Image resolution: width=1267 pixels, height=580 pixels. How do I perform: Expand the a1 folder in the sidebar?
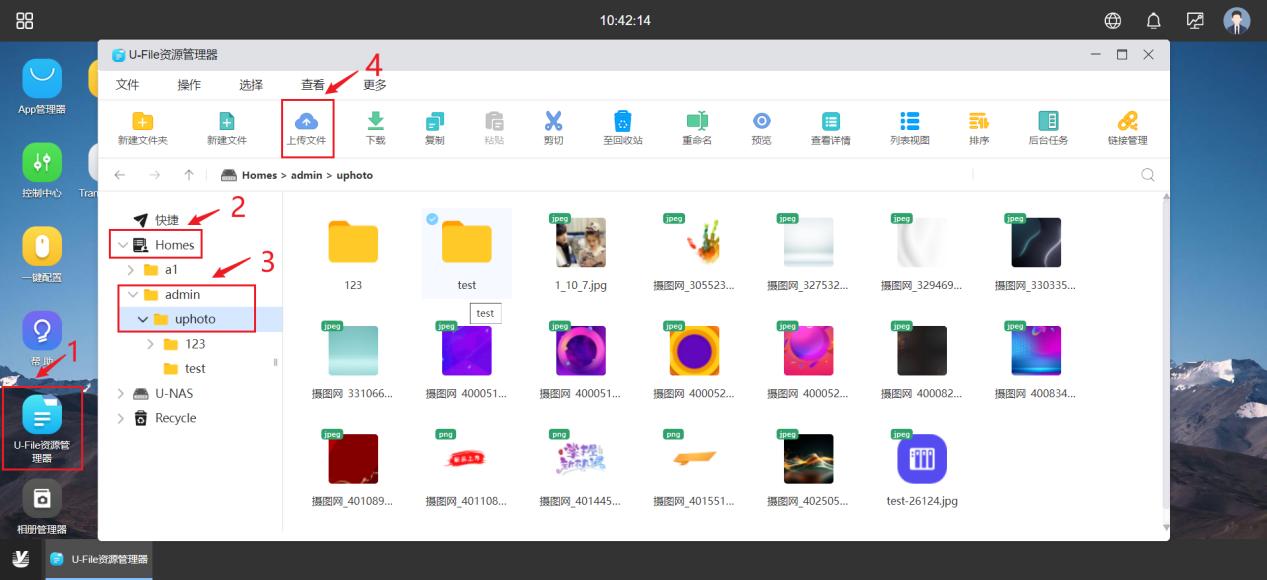coord(129,269)
